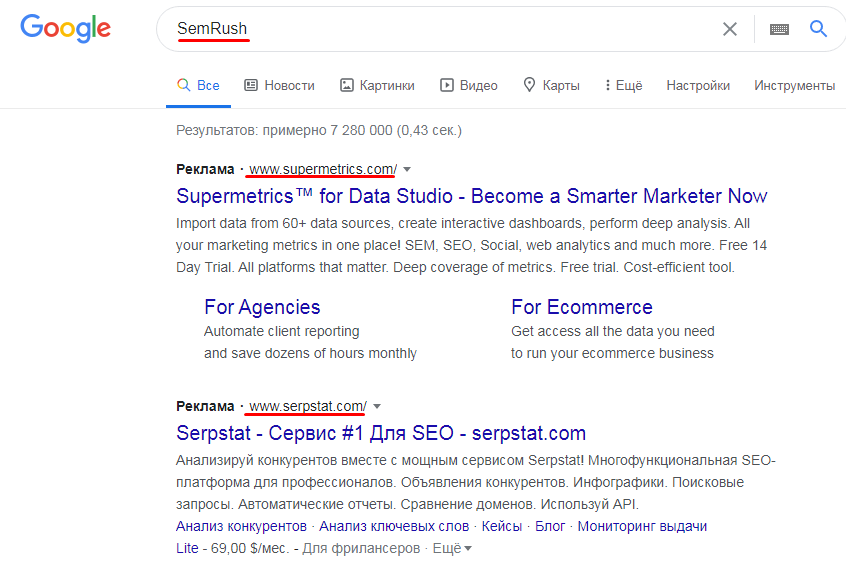Screen dimensions: 846x563
Task: Click the Google logo
Action: [x=65, y=29]
